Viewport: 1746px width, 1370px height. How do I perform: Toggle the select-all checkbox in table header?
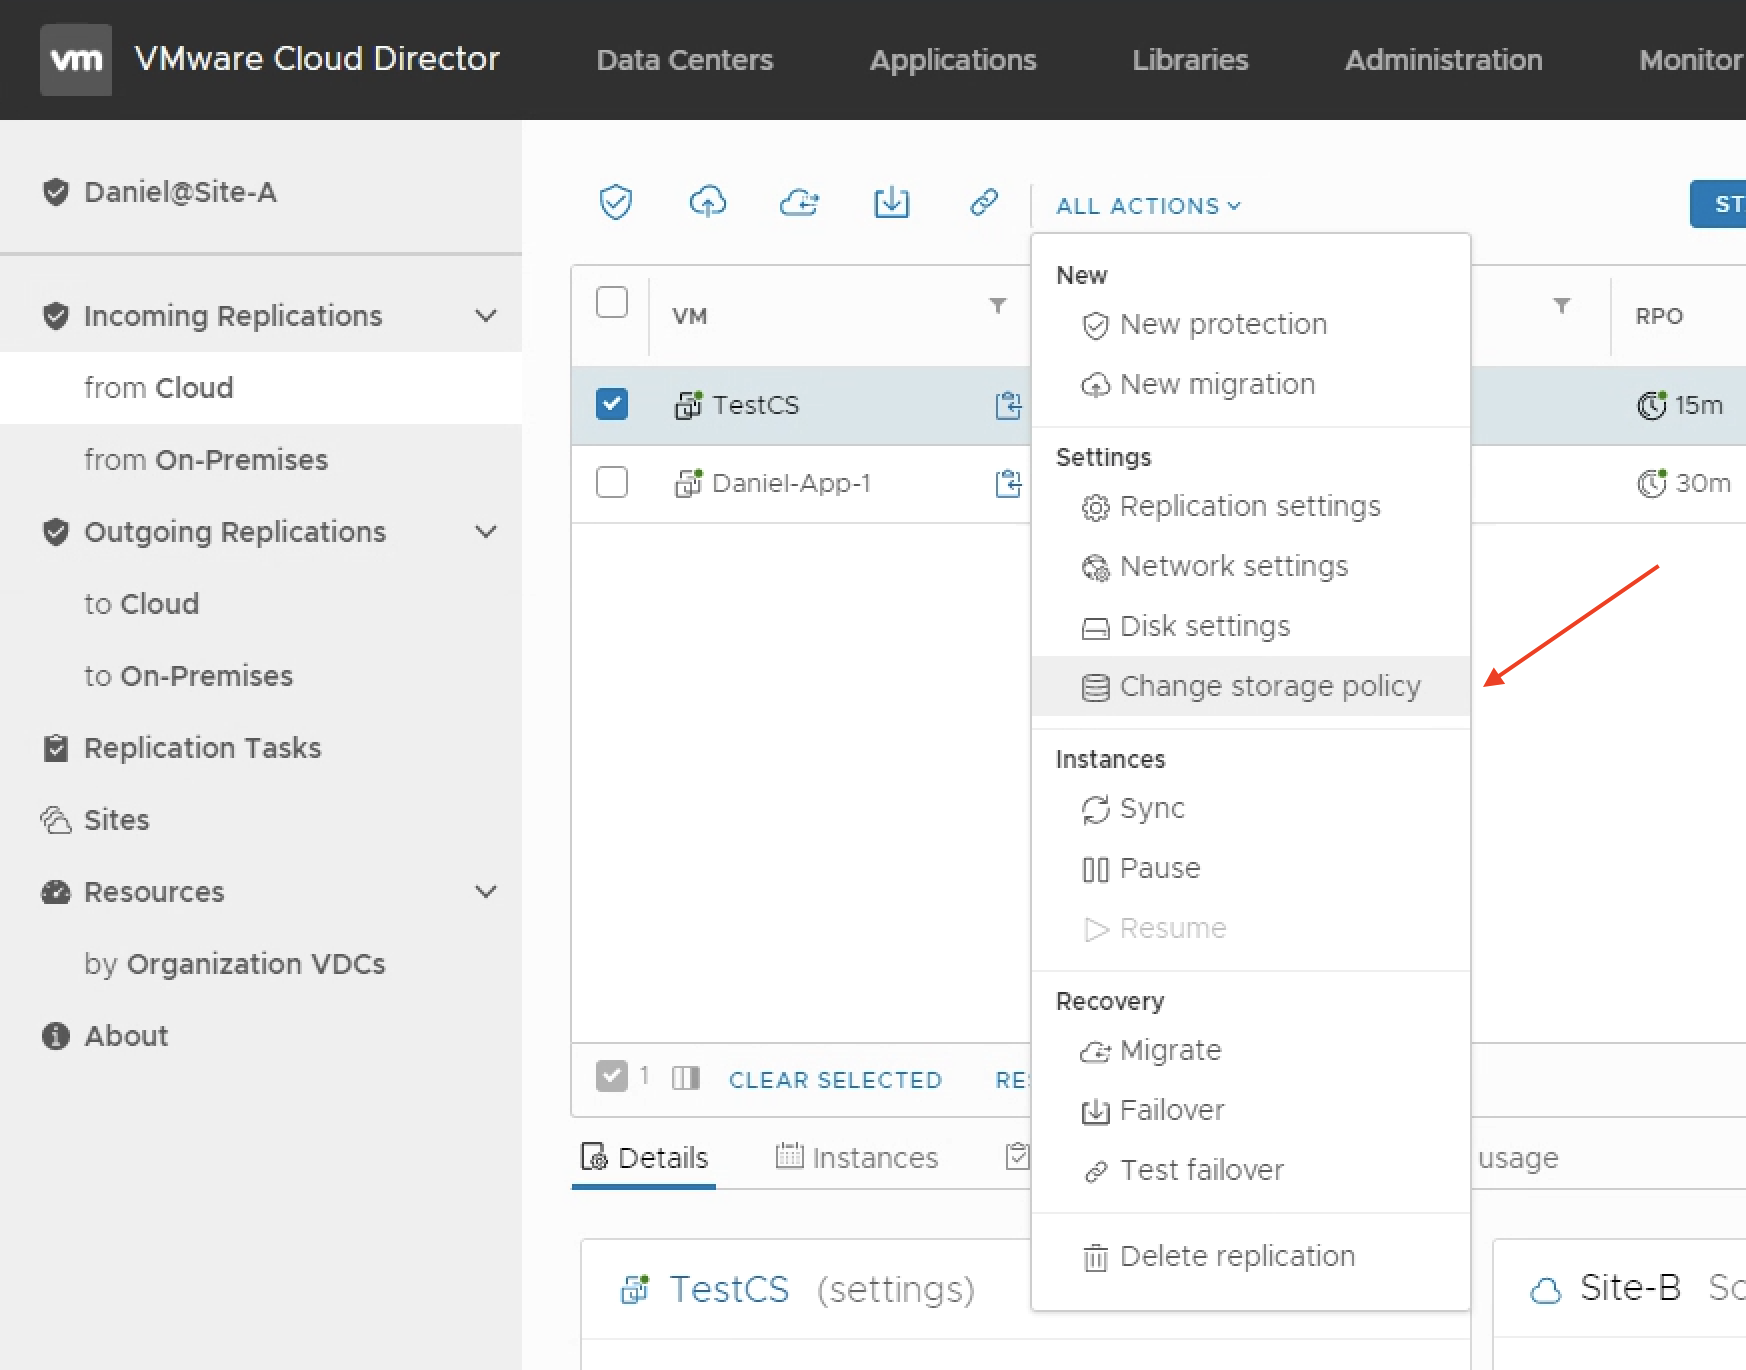click(x=612, y=302)
